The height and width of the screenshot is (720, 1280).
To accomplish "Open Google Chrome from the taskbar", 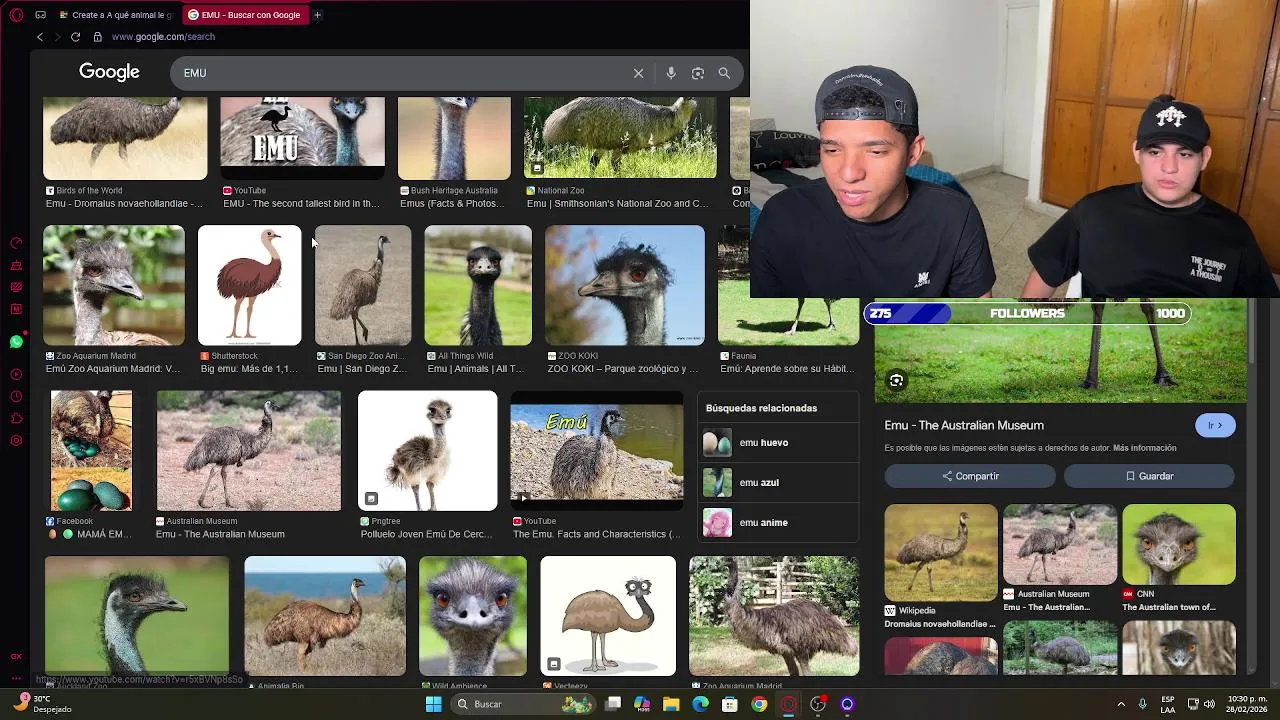I will click(x=759, y=704).
